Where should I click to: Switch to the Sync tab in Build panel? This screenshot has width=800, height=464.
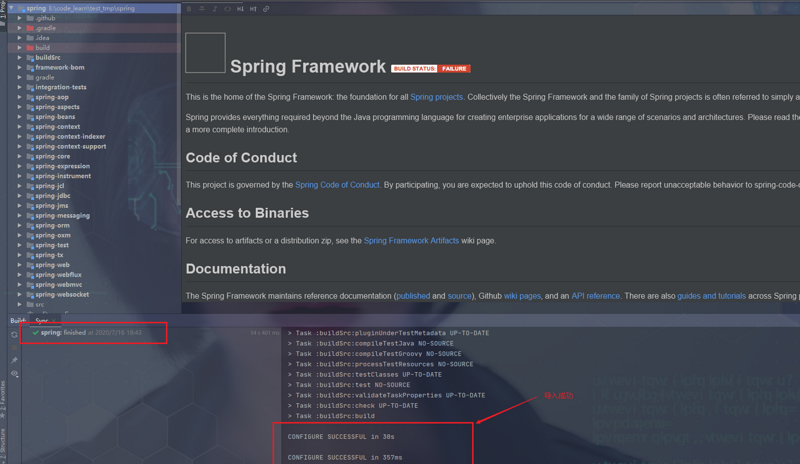coord(41,321)
